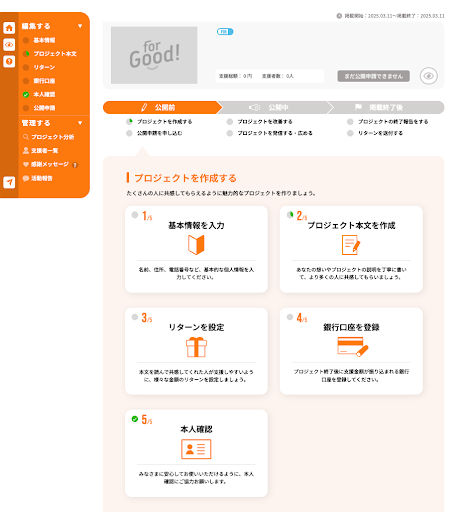This screenshot has height=512, width=463.
Task: Collapse the 管理する section arrow
Action: pos(80,123)
